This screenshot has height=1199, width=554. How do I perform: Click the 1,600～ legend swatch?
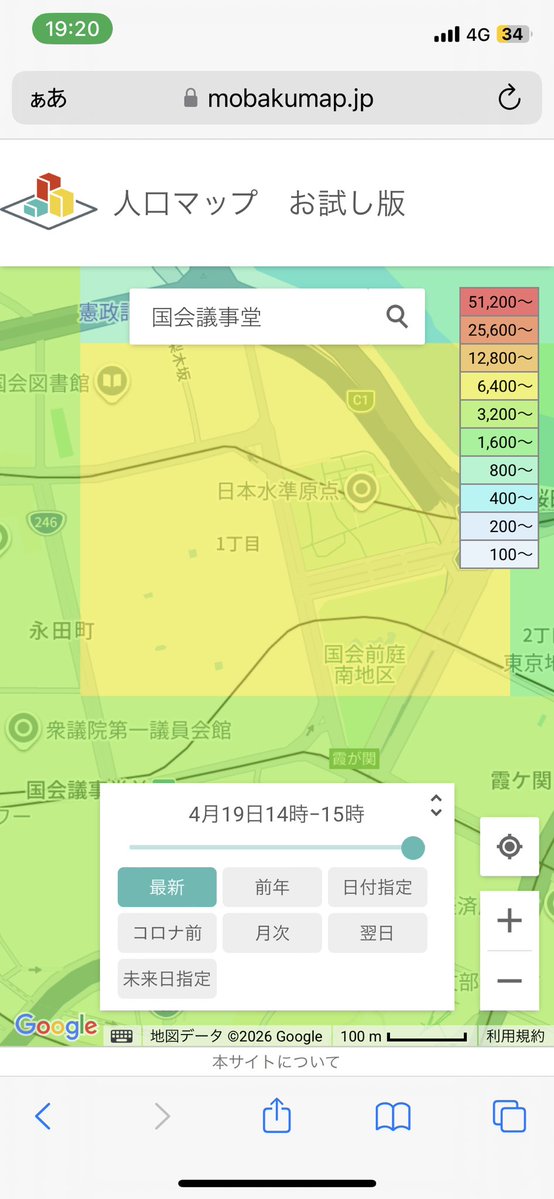point(499,442)
